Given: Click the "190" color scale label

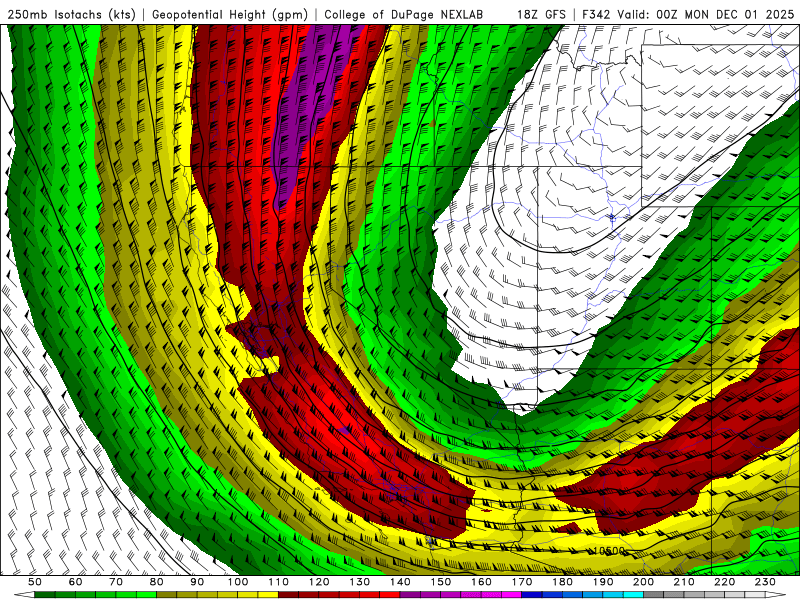Looking at the screenshot, I should coord(603,582).
